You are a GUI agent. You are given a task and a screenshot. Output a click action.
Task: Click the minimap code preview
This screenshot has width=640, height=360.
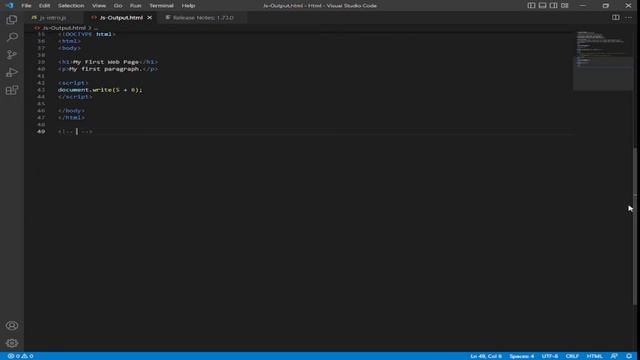tap(603, 60)
